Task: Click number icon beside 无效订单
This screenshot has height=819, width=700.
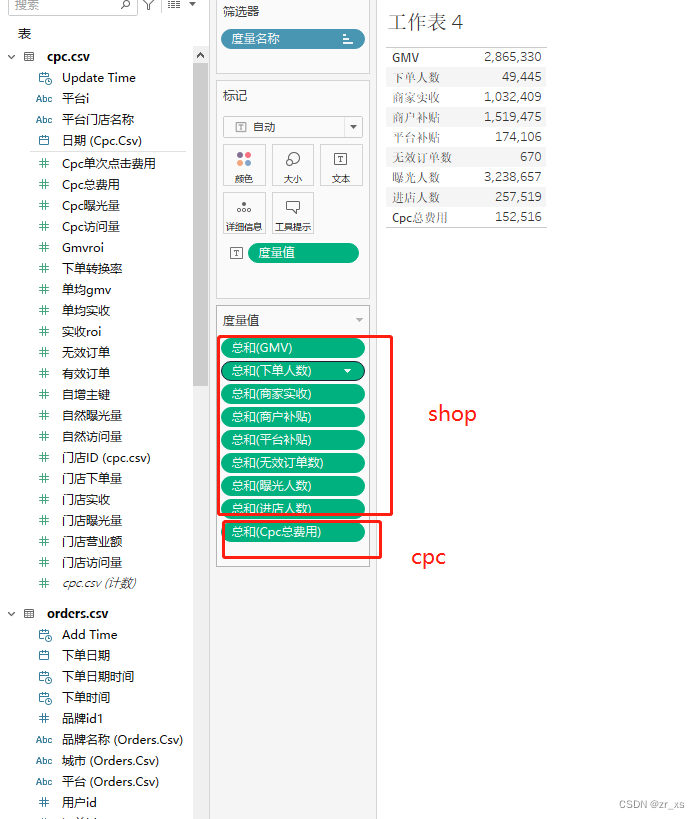Action: [x=44, y=353]
